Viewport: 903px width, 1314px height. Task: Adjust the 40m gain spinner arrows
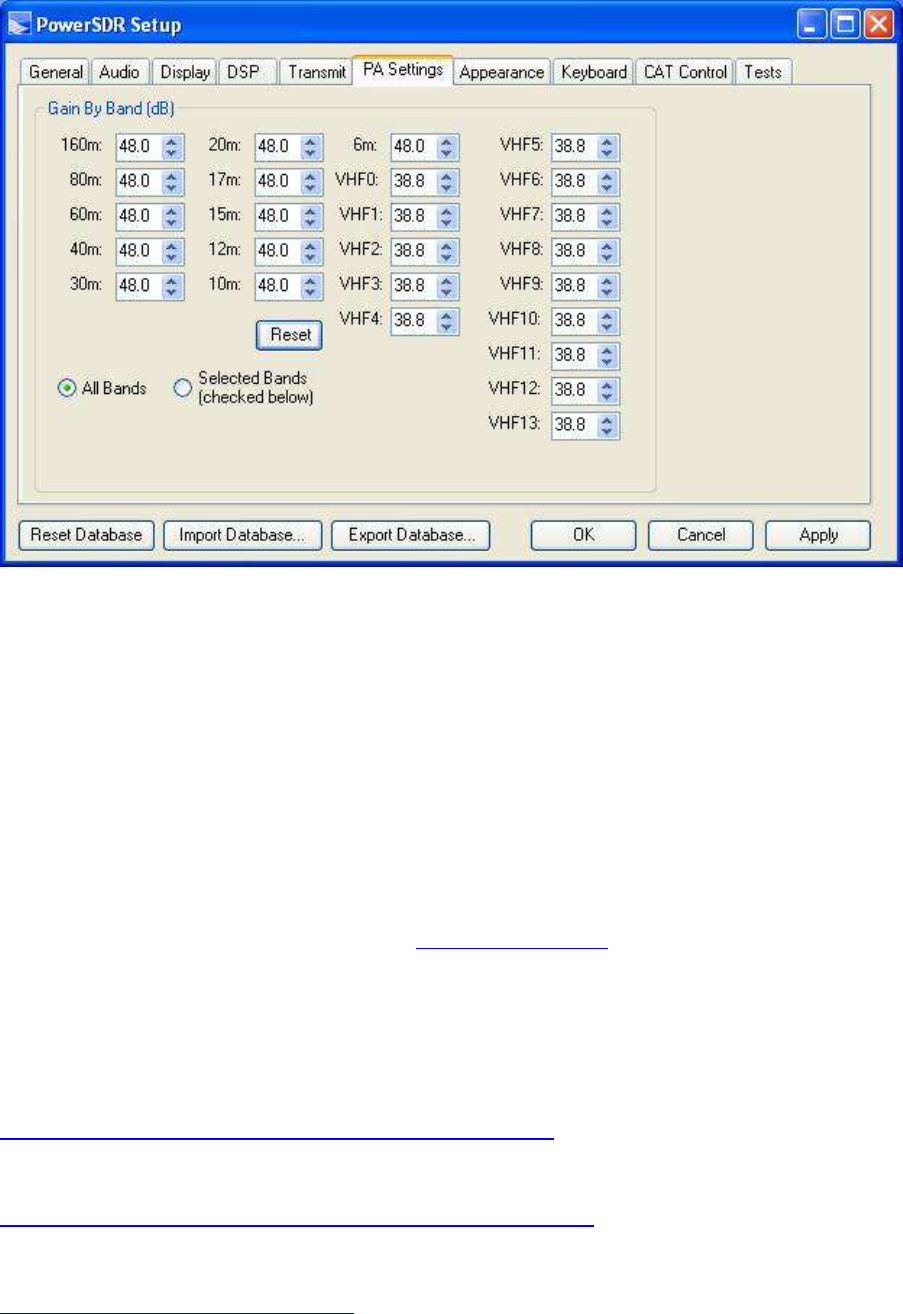(x=173, y=251)
